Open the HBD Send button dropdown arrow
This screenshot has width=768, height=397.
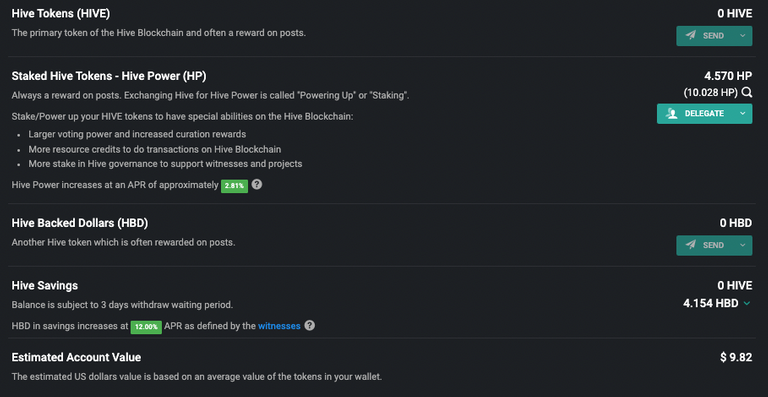pyautogui.click(x=743, y=245)
